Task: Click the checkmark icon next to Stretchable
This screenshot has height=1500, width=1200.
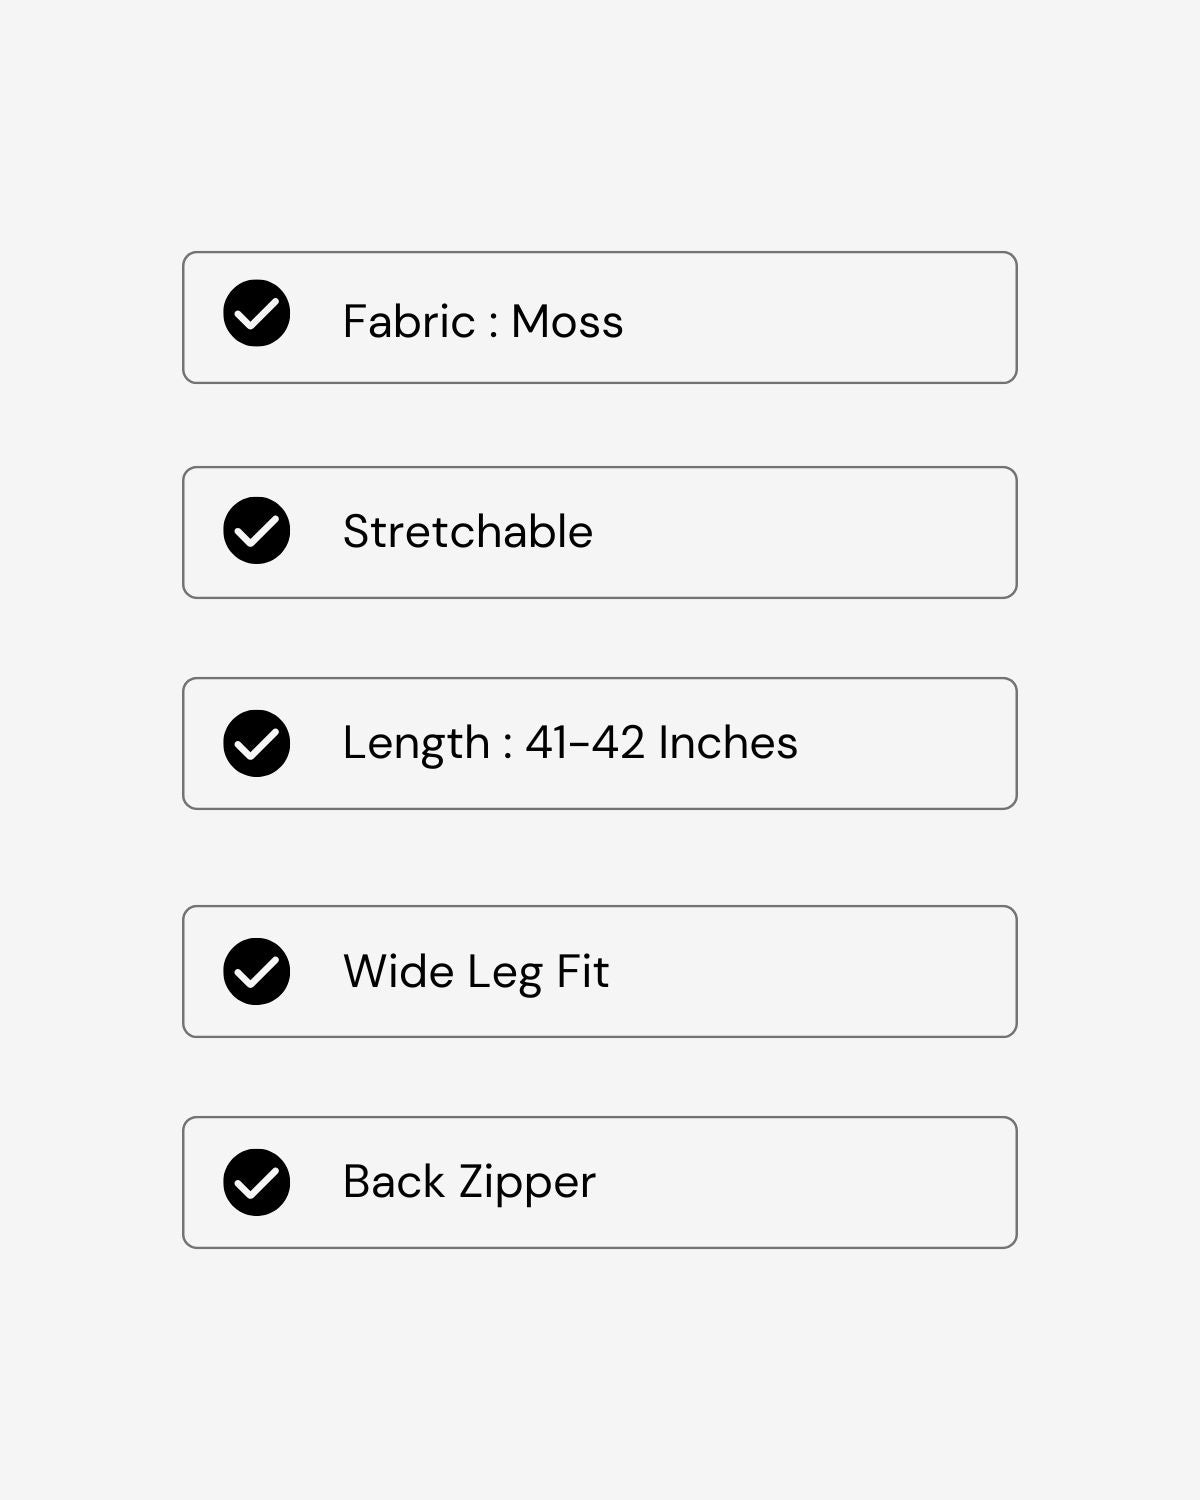Action: click(x=257, y=531)
